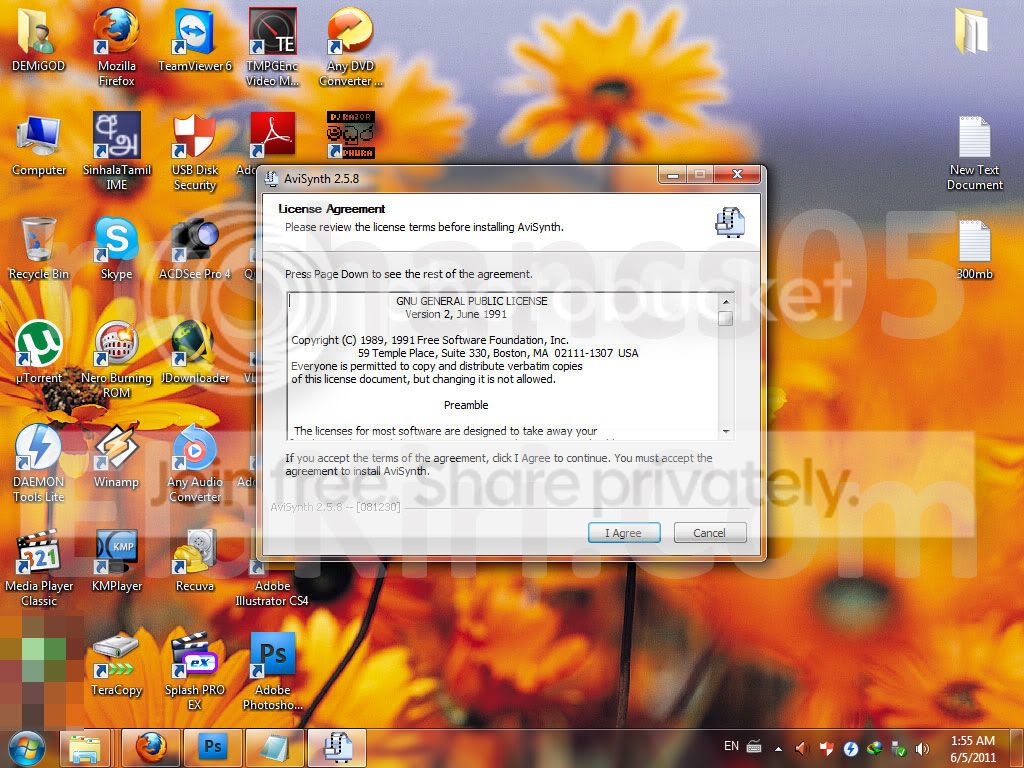Screen dimensions: 1024x768
Task: Open on-screen keyboard tray icon
Action: [x=754, y=746]
